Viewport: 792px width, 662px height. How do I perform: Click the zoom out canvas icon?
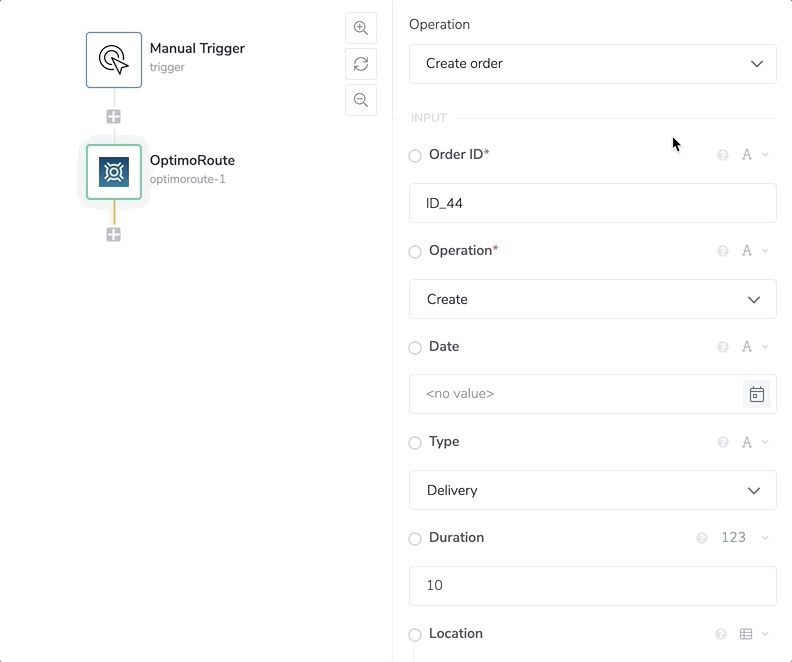click(361, 100)
